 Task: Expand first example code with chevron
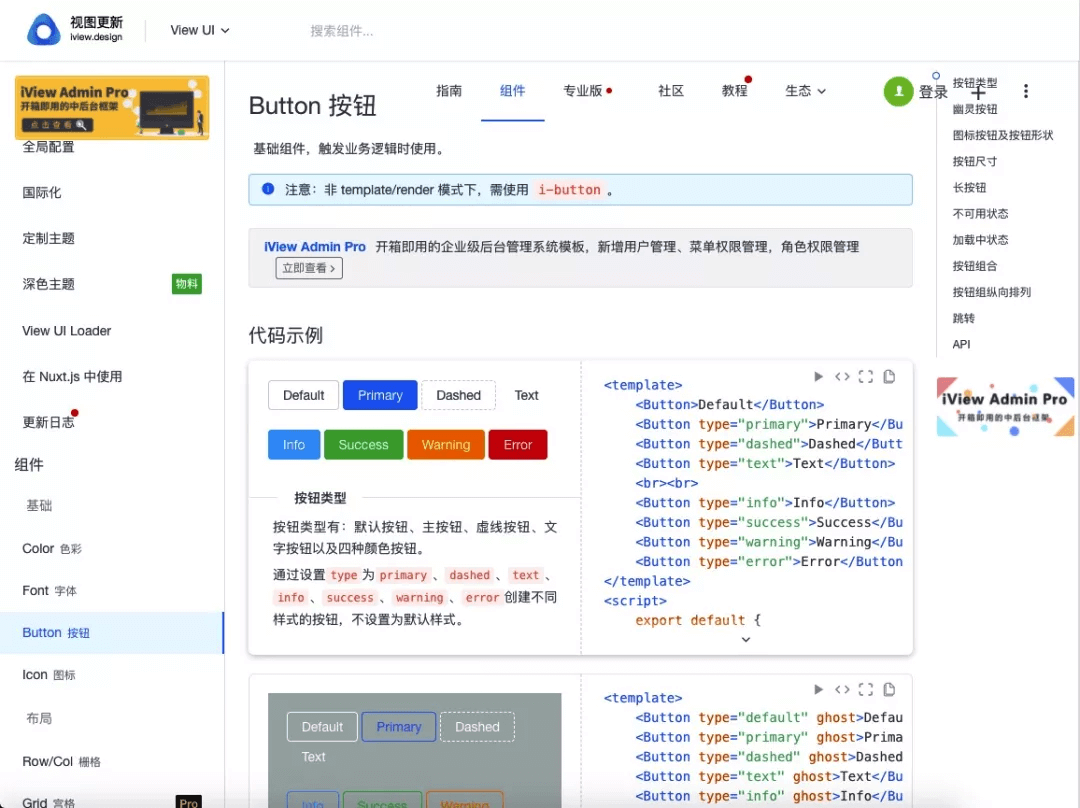[x=746, y=640]
